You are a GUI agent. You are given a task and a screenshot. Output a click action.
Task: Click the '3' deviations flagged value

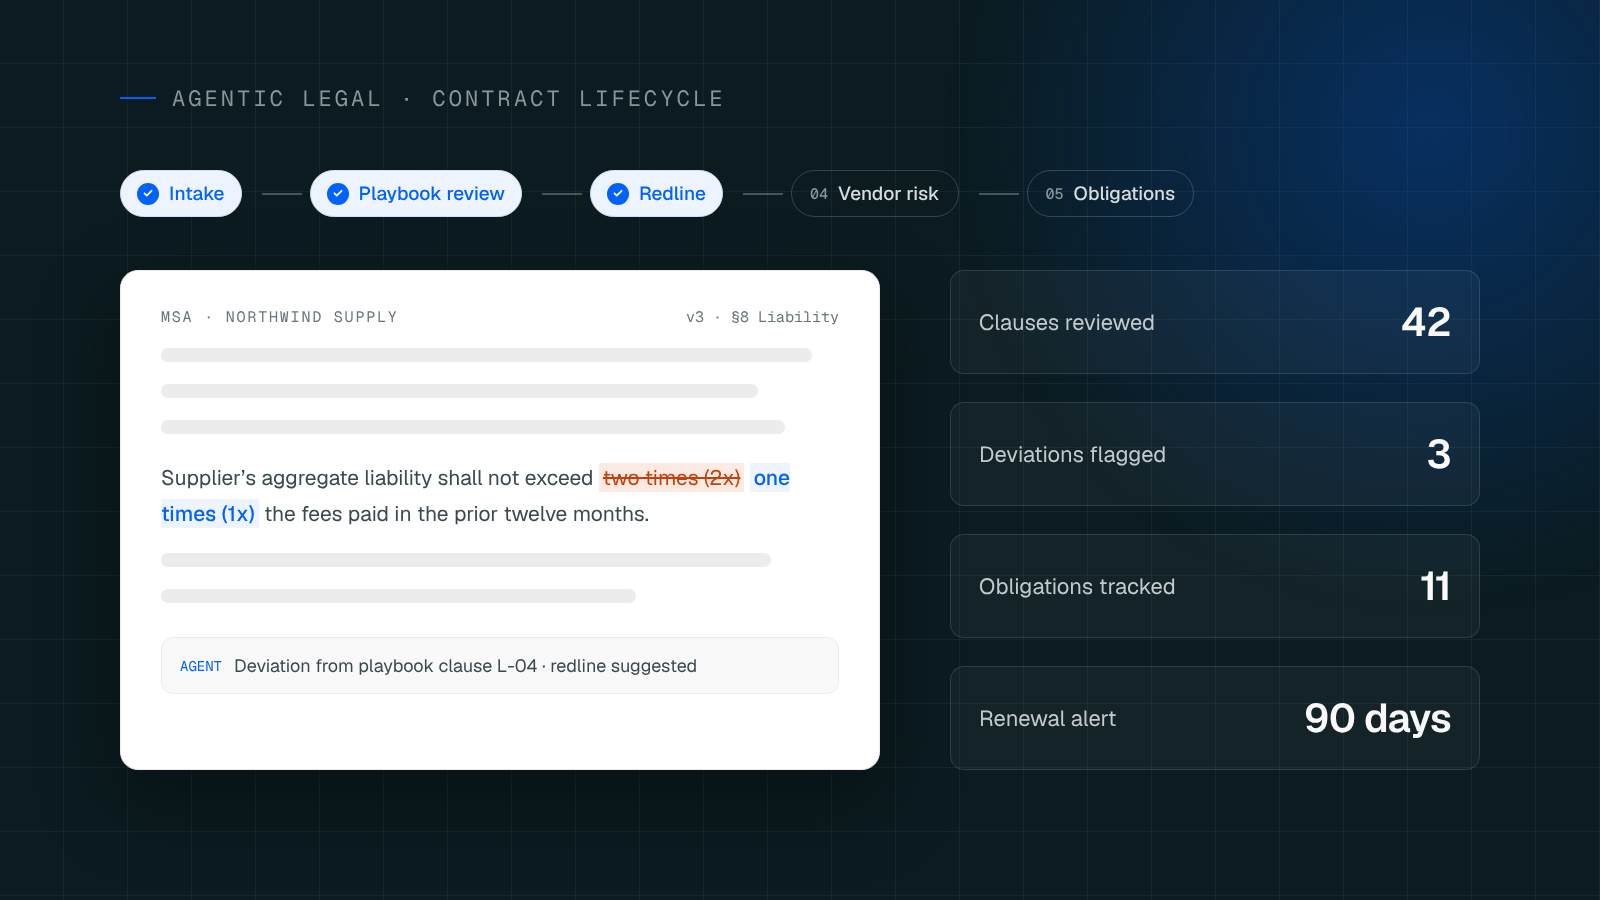pyautogui.click(x=1439, y=454)
